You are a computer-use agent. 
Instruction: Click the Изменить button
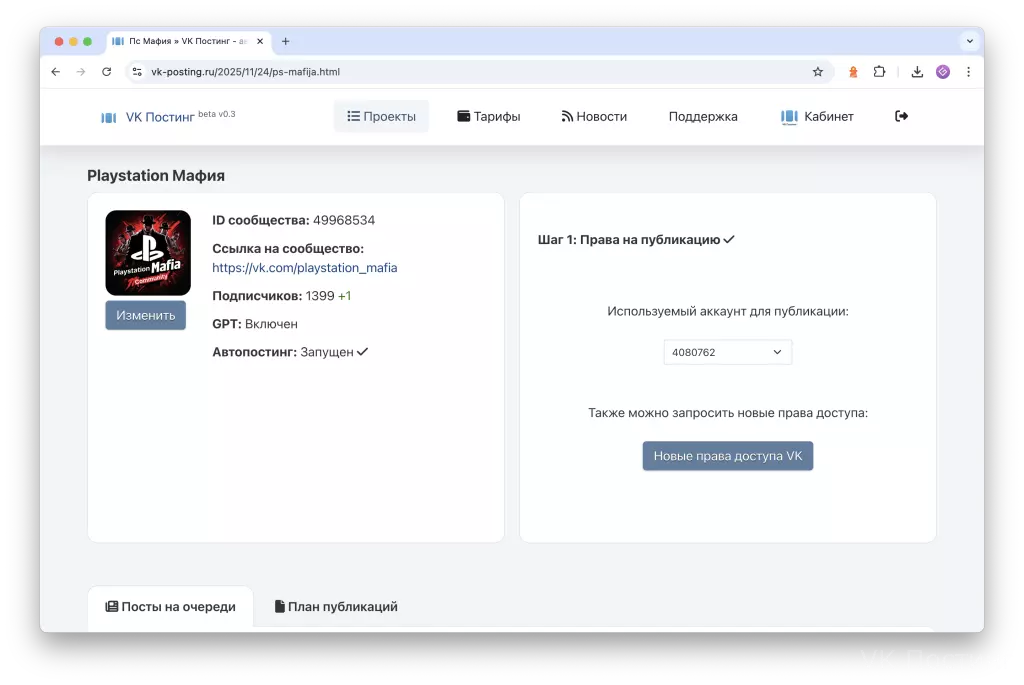(x=146, y=315)
